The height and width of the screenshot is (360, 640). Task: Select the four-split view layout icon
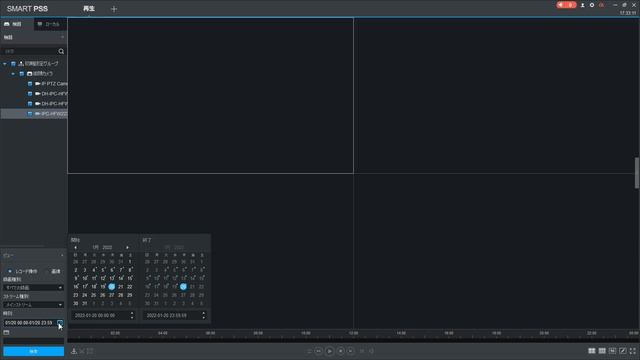coord(591,351)
